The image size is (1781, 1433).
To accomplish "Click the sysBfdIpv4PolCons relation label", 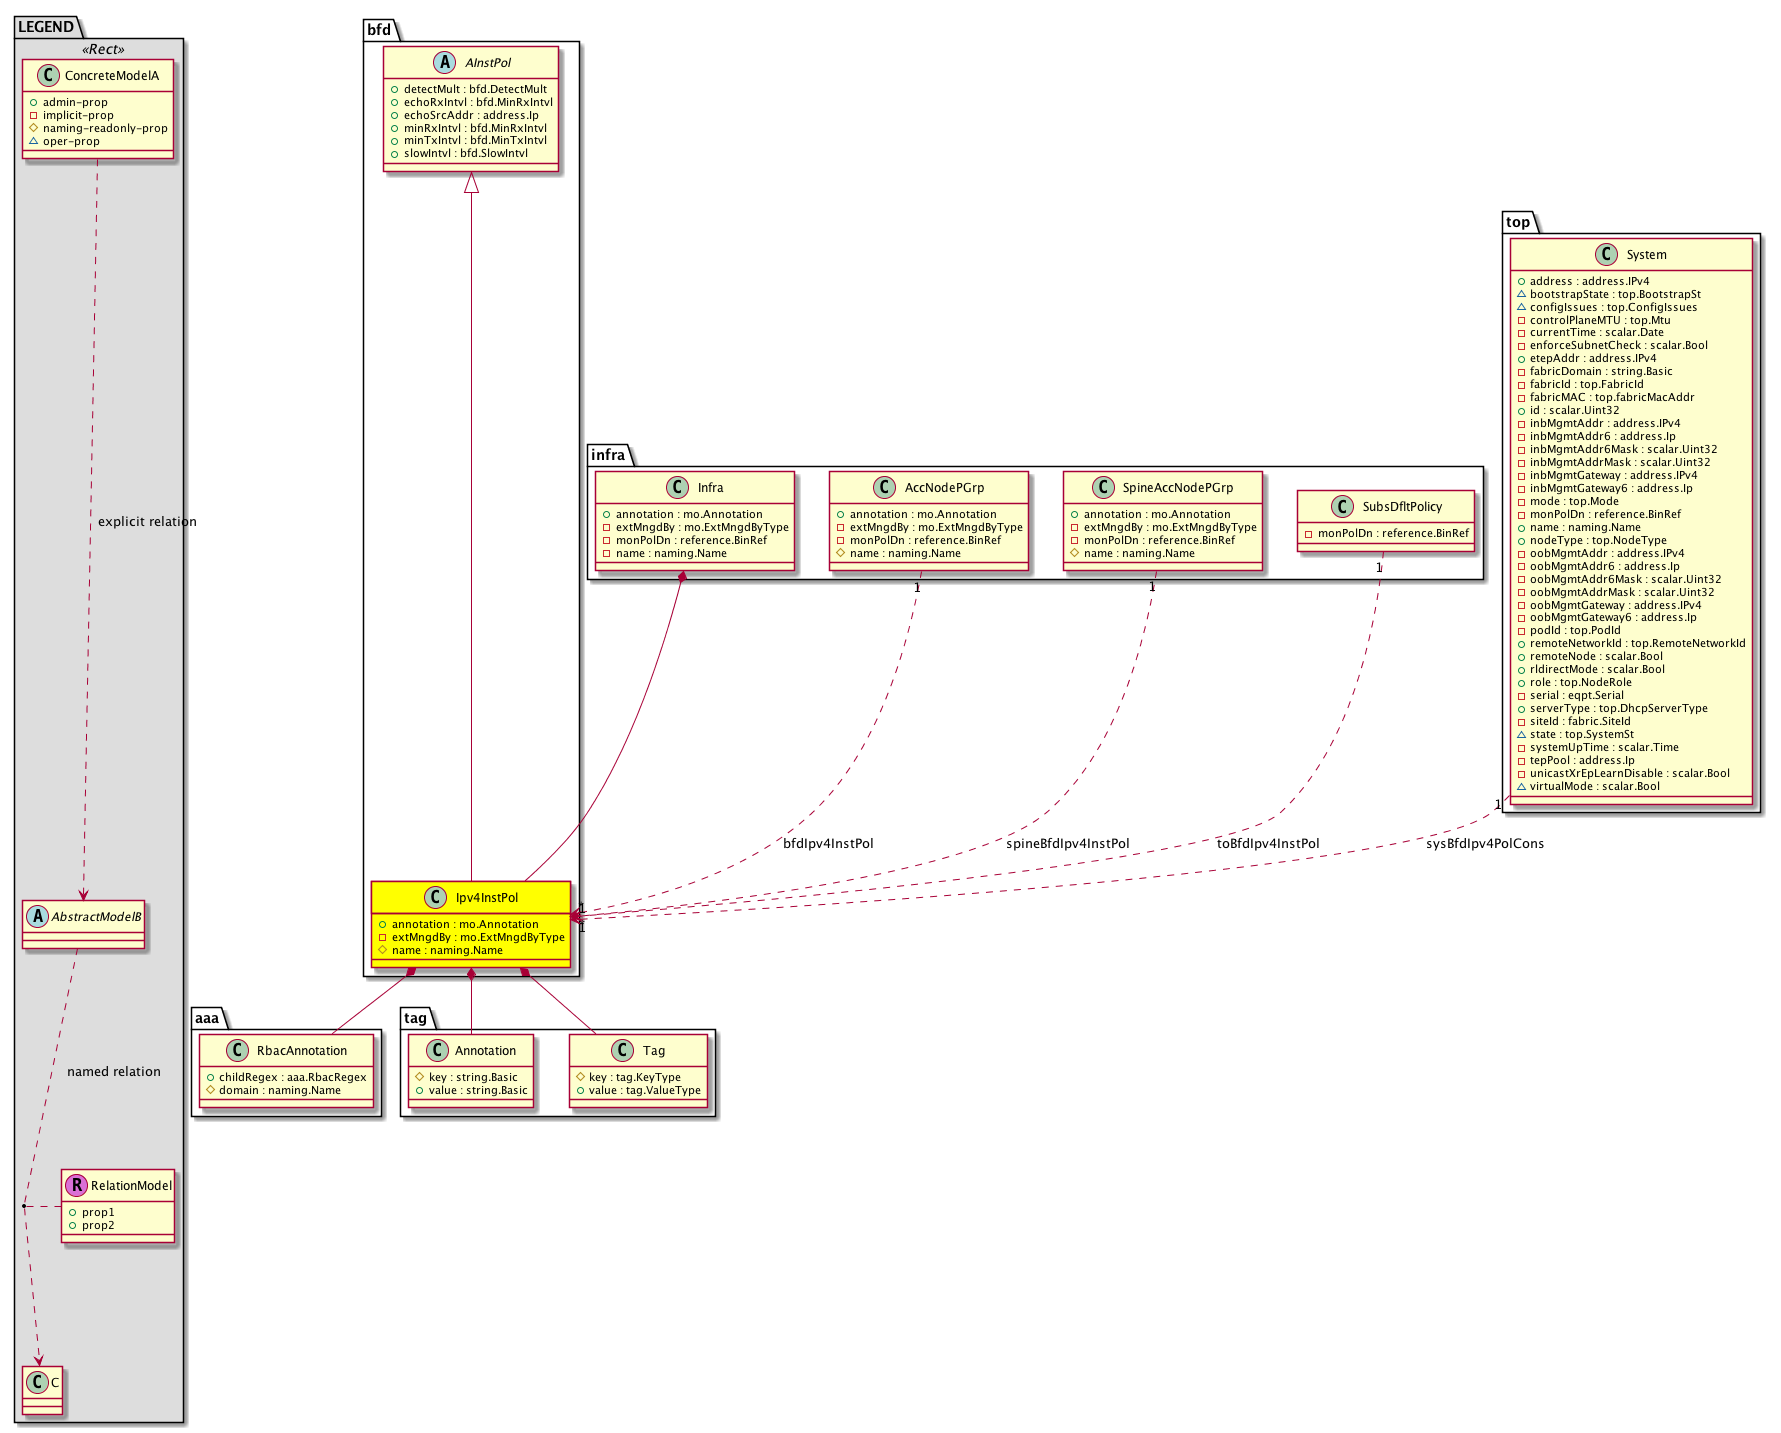I will pos(1484,843).
